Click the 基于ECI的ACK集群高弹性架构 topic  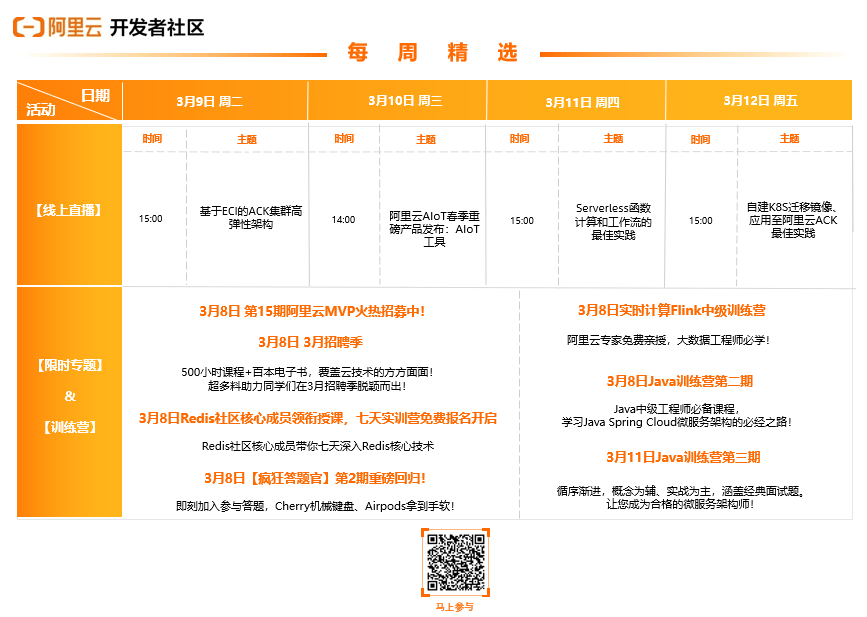pyautogui.click(x=251, y=217)
